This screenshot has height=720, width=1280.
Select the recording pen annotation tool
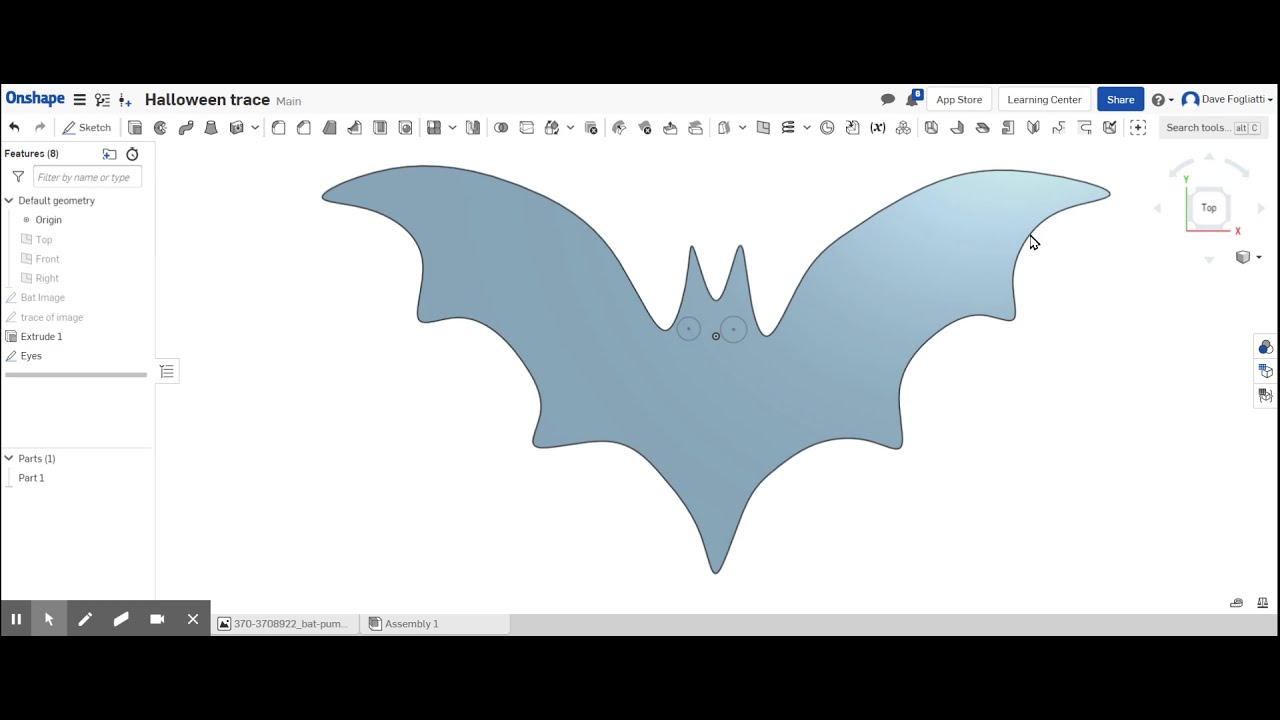tap(85, 619)
